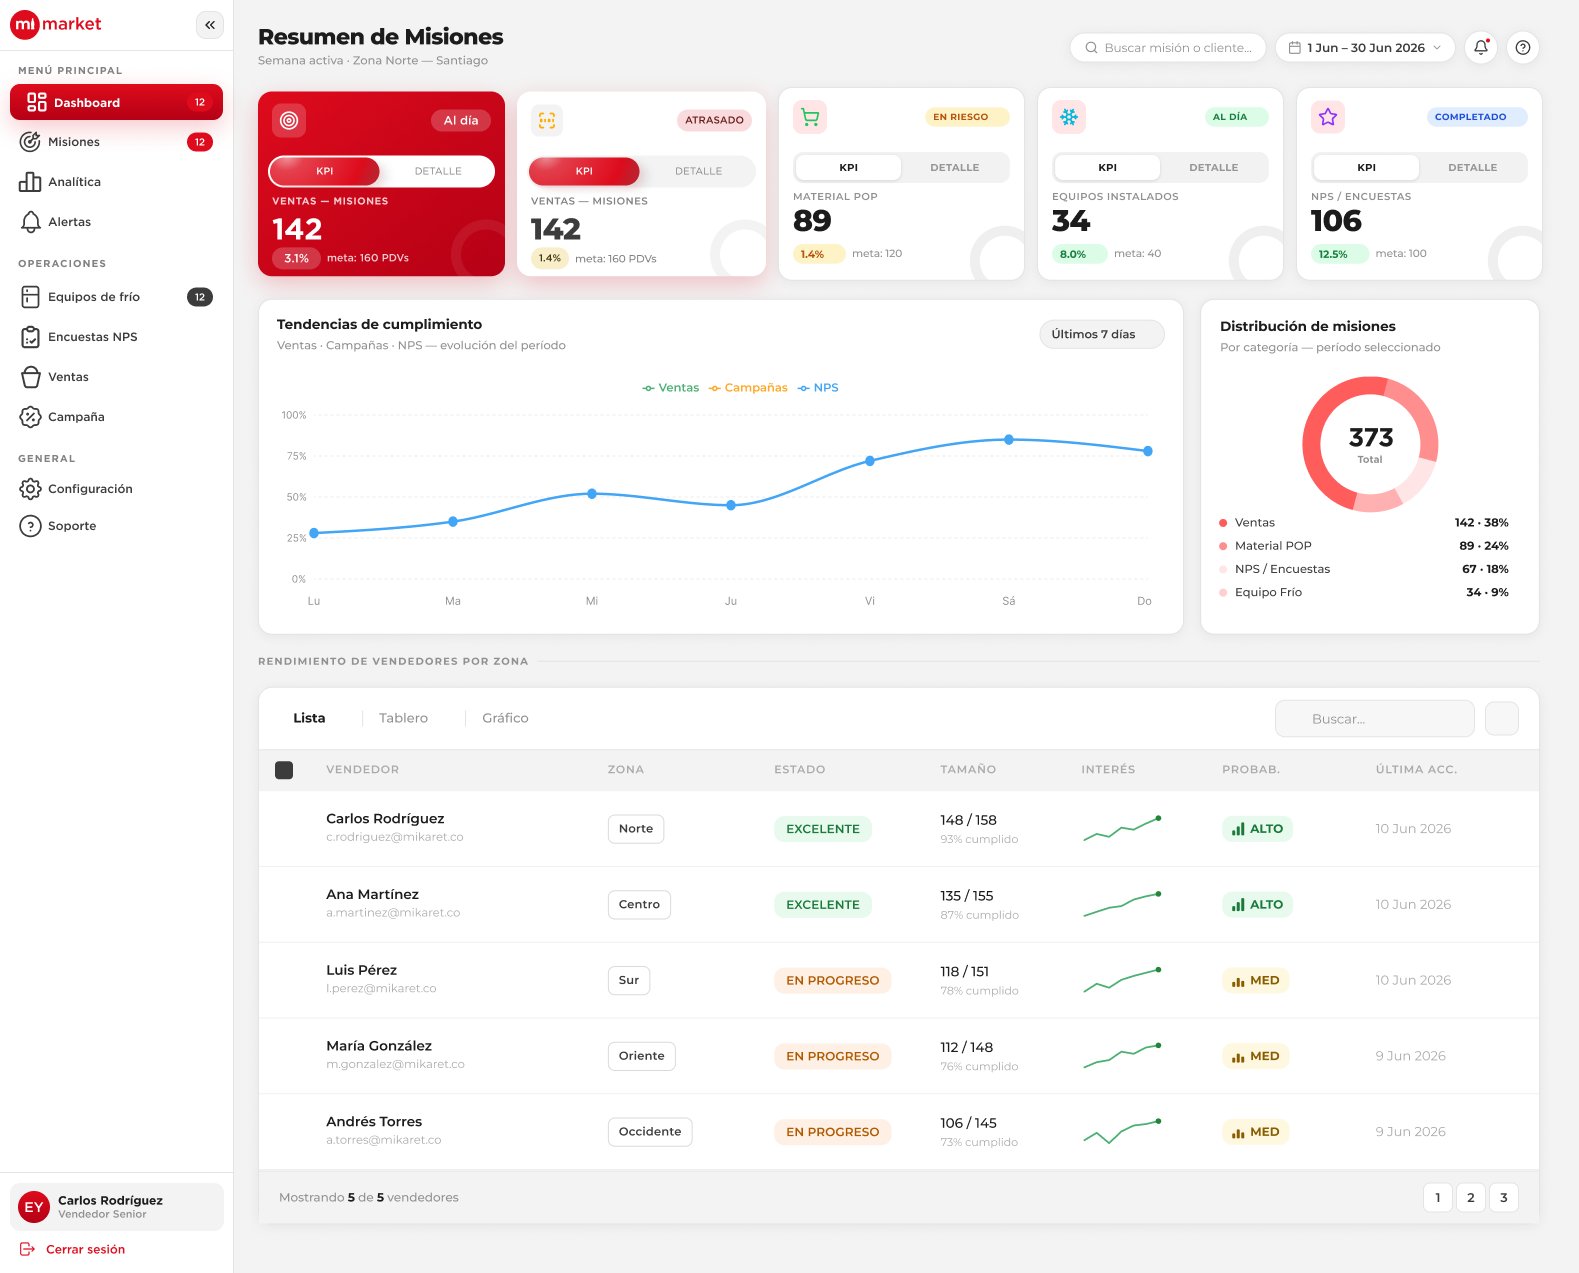Click the square button beside table search

tap(1502, 718)
